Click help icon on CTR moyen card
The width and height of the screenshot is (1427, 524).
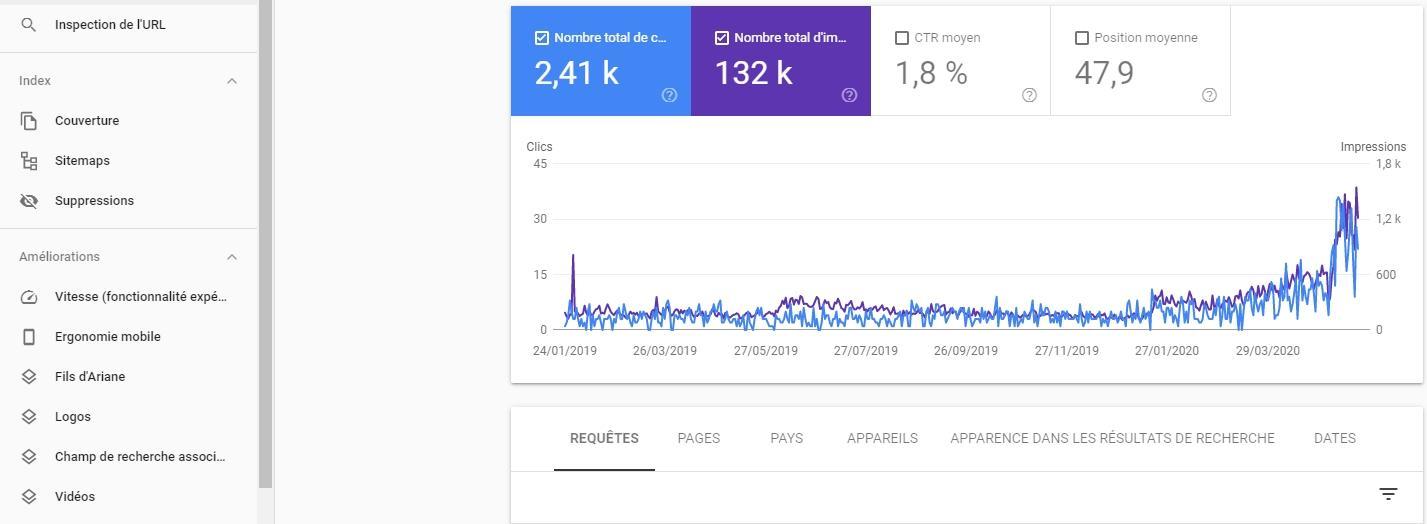pos(1029,95)
